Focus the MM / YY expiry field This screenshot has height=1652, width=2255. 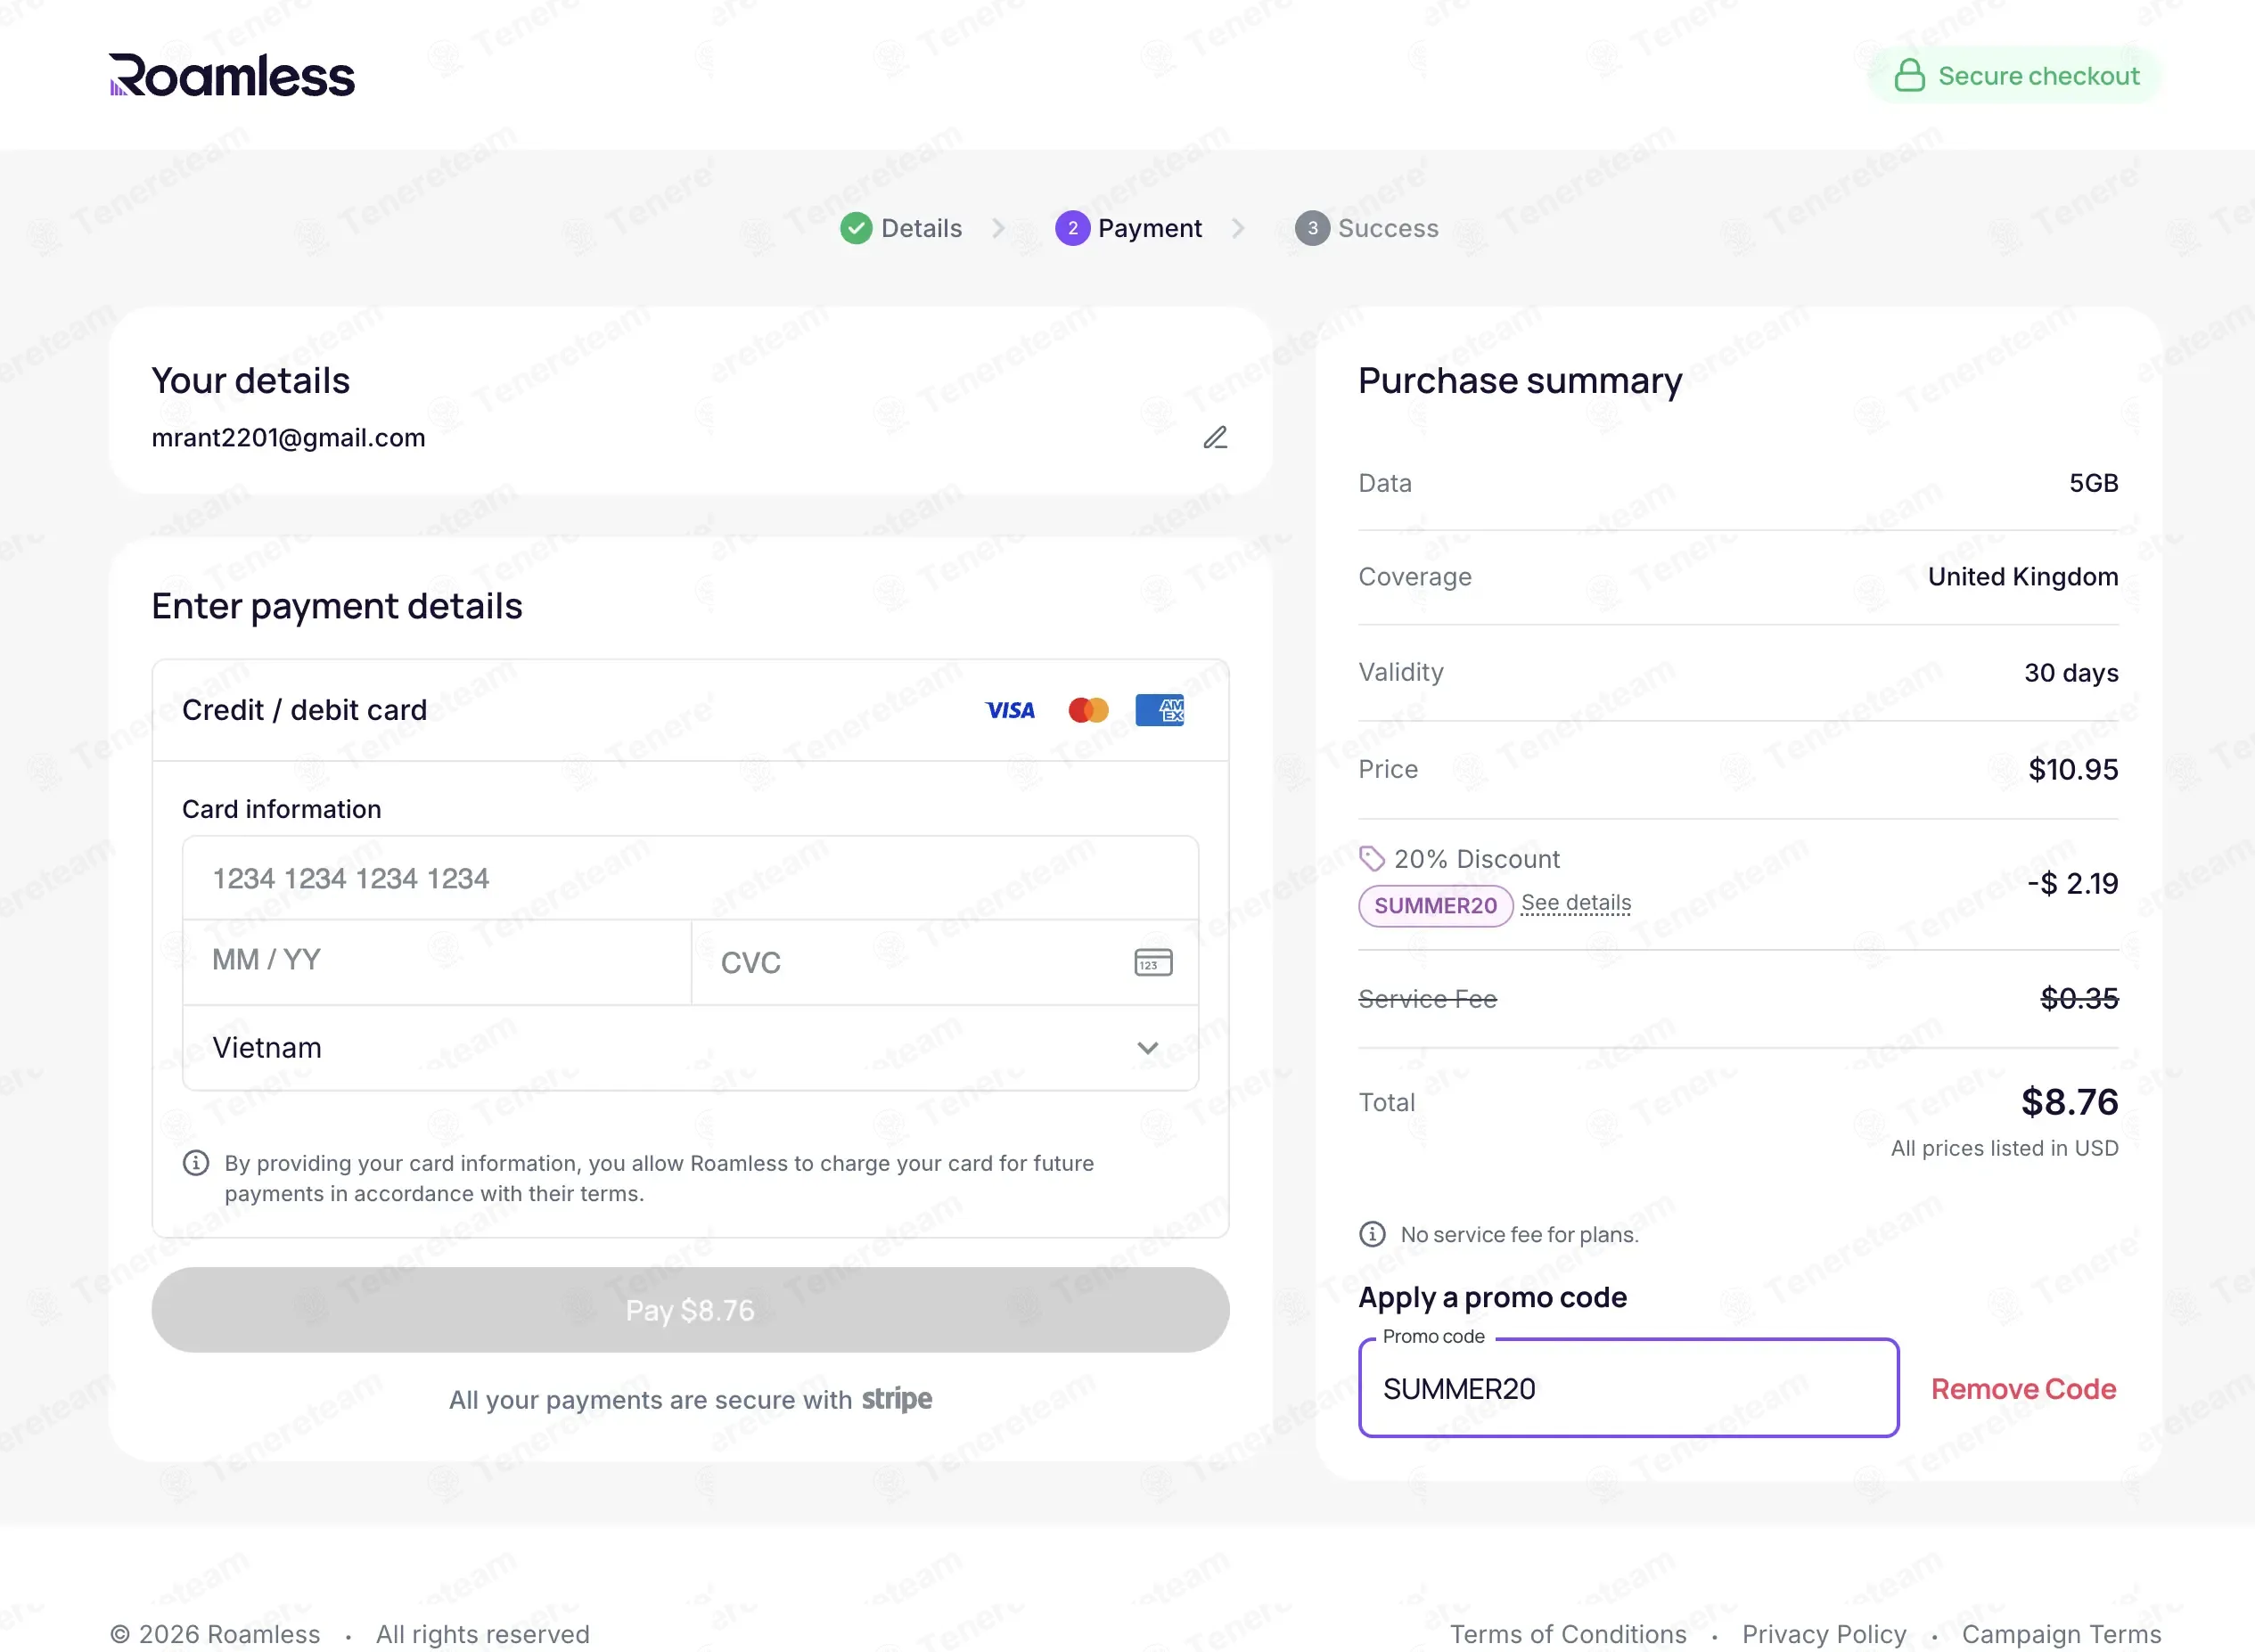[x=437, y=962]
